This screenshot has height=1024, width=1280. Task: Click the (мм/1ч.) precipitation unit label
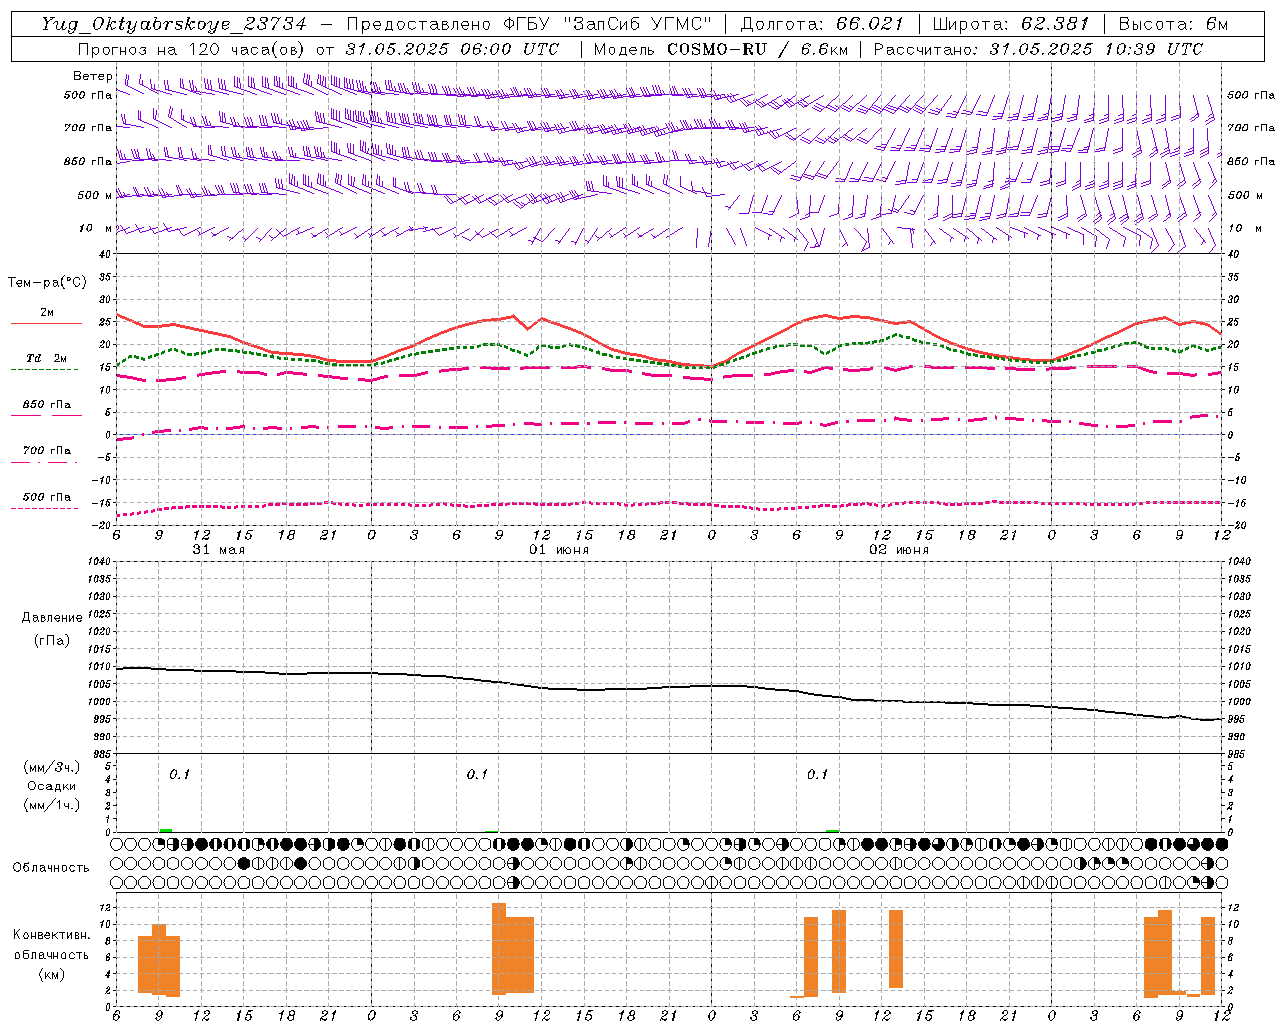click(x=52, y=805)
